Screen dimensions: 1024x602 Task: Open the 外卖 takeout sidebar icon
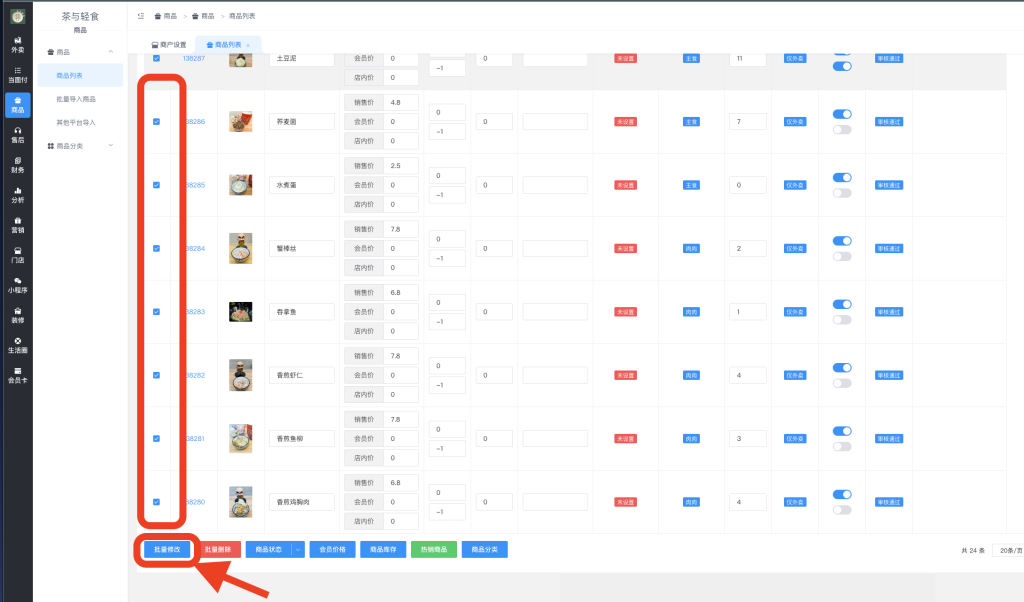tap(17, 44)
